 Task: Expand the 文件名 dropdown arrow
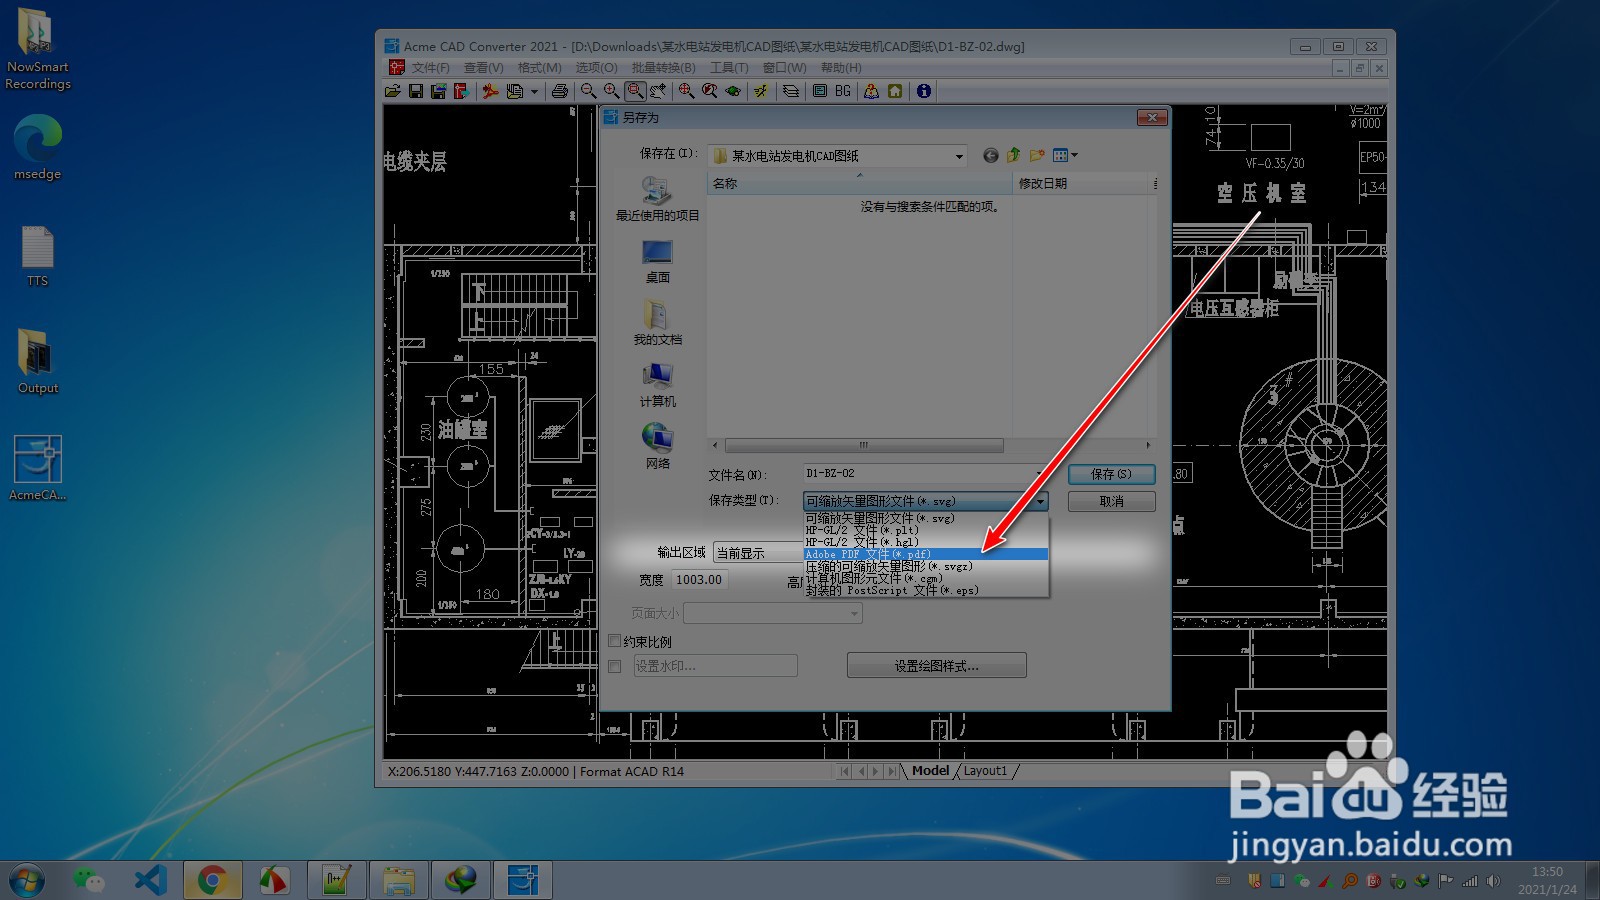click(1040, 473)
